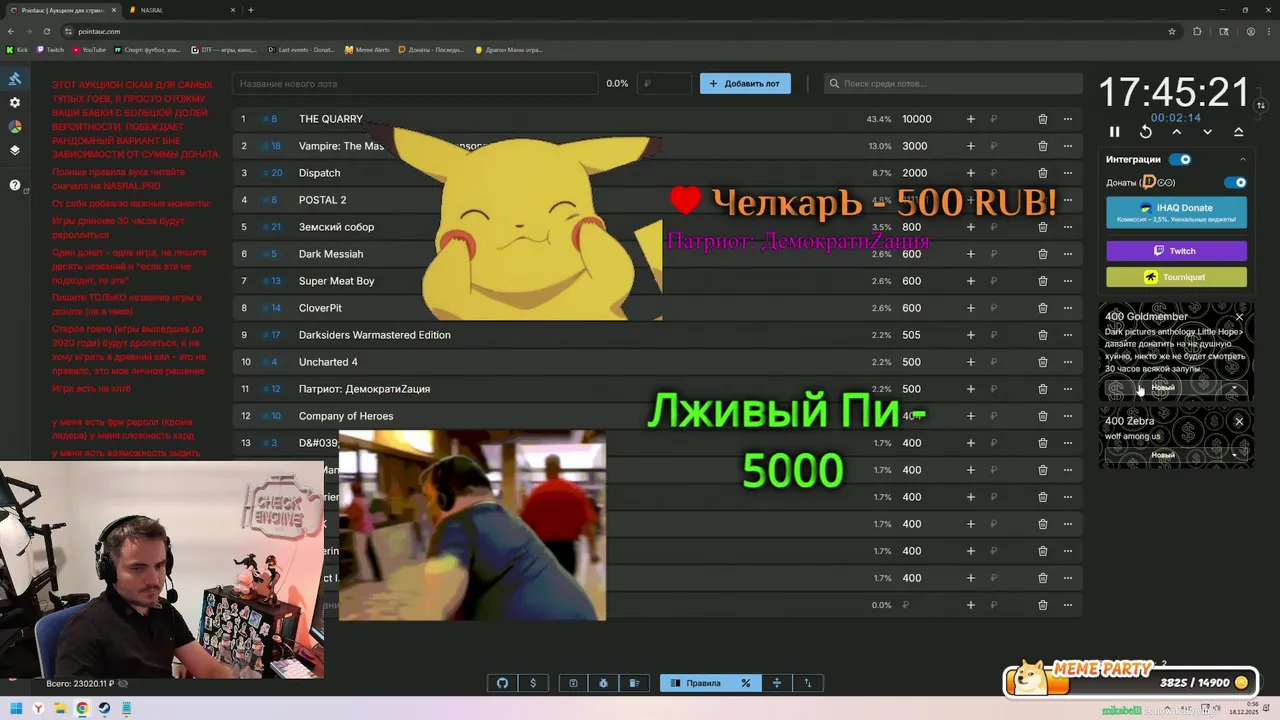Image resolution: width=1280 pixels, height=720 pixels.
Task: Click the new lot amount field
Action: click(x=665, y=84)
